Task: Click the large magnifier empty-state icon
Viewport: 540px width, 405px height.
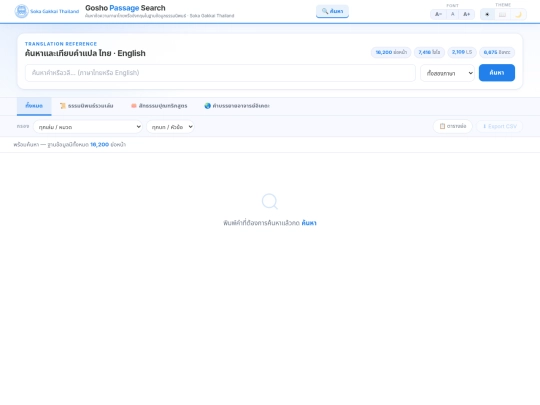Action: (x=270, y=201)
